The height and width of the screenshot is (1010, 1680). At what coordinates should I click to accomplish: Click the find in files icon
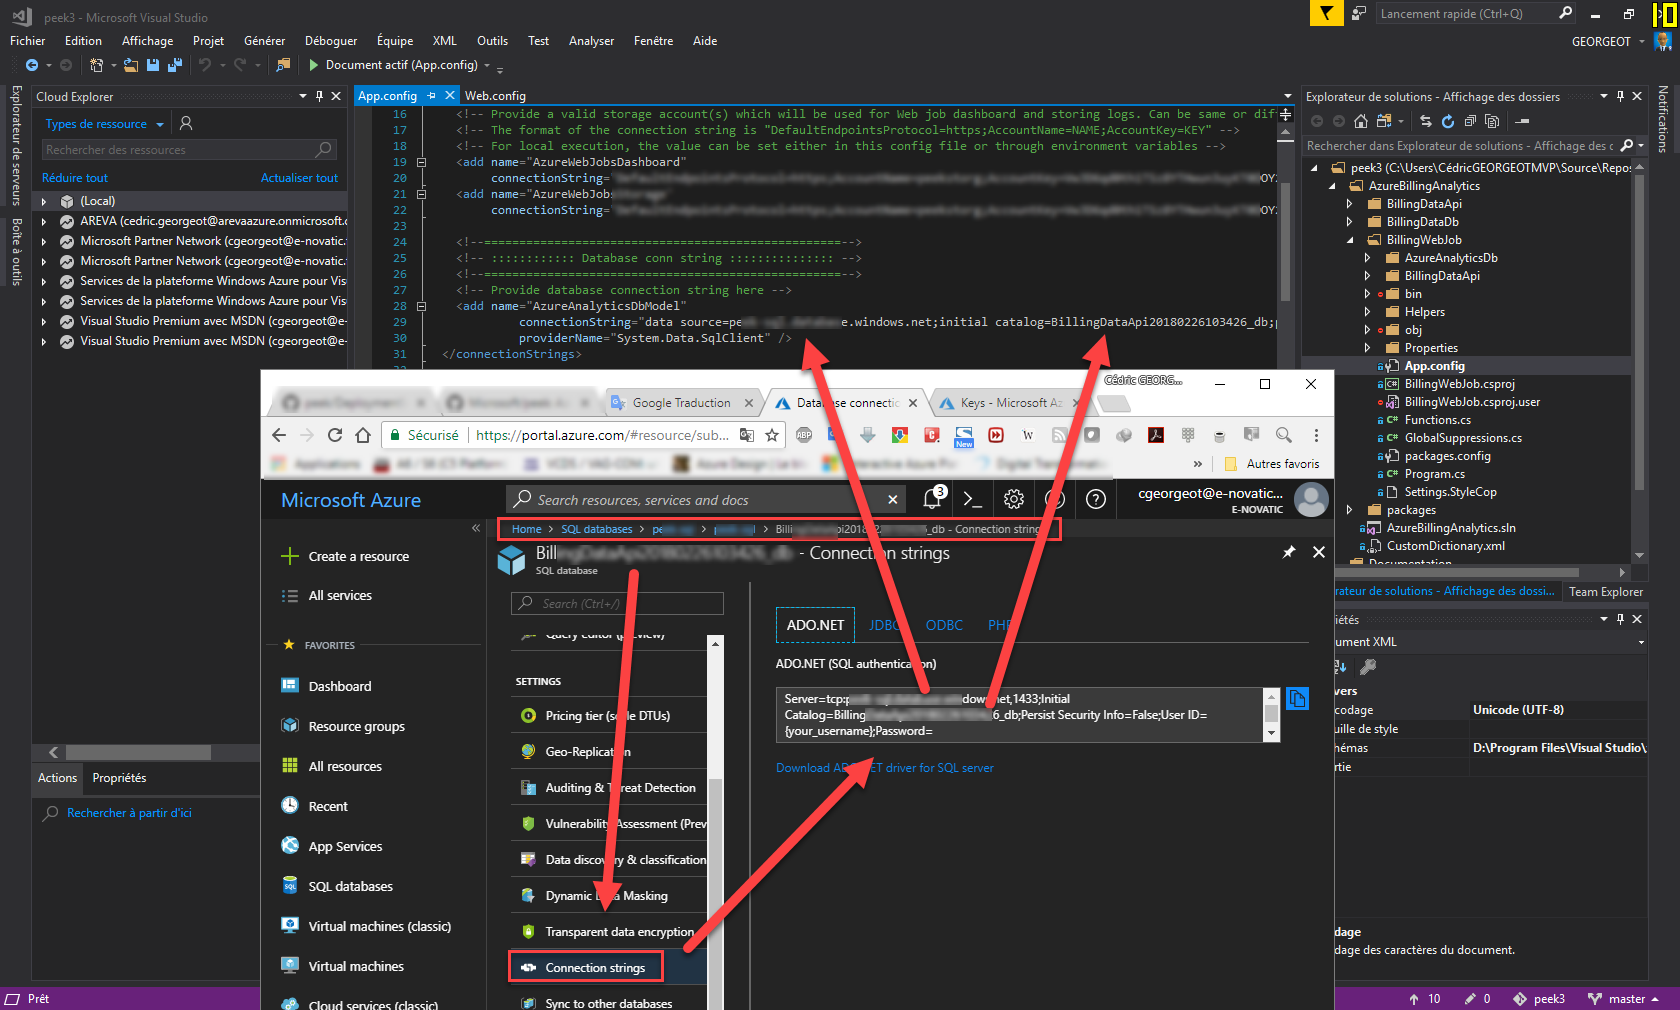[x=284, y=65]
